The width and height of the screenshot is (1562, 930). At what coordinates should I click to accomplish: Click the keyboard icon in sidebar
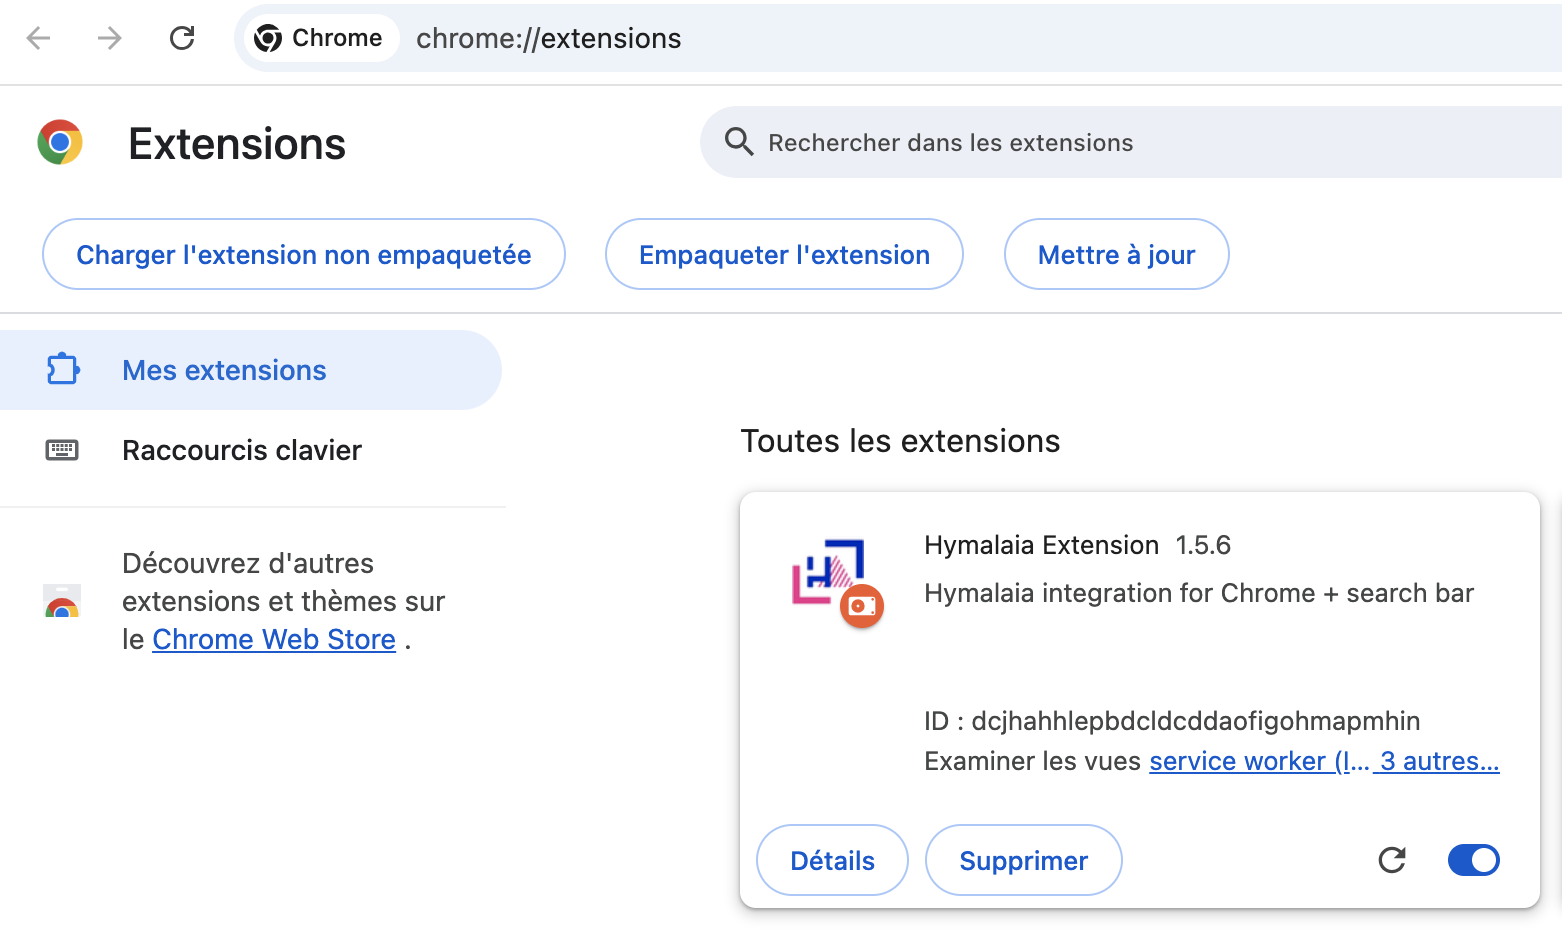tap(62, 450)
